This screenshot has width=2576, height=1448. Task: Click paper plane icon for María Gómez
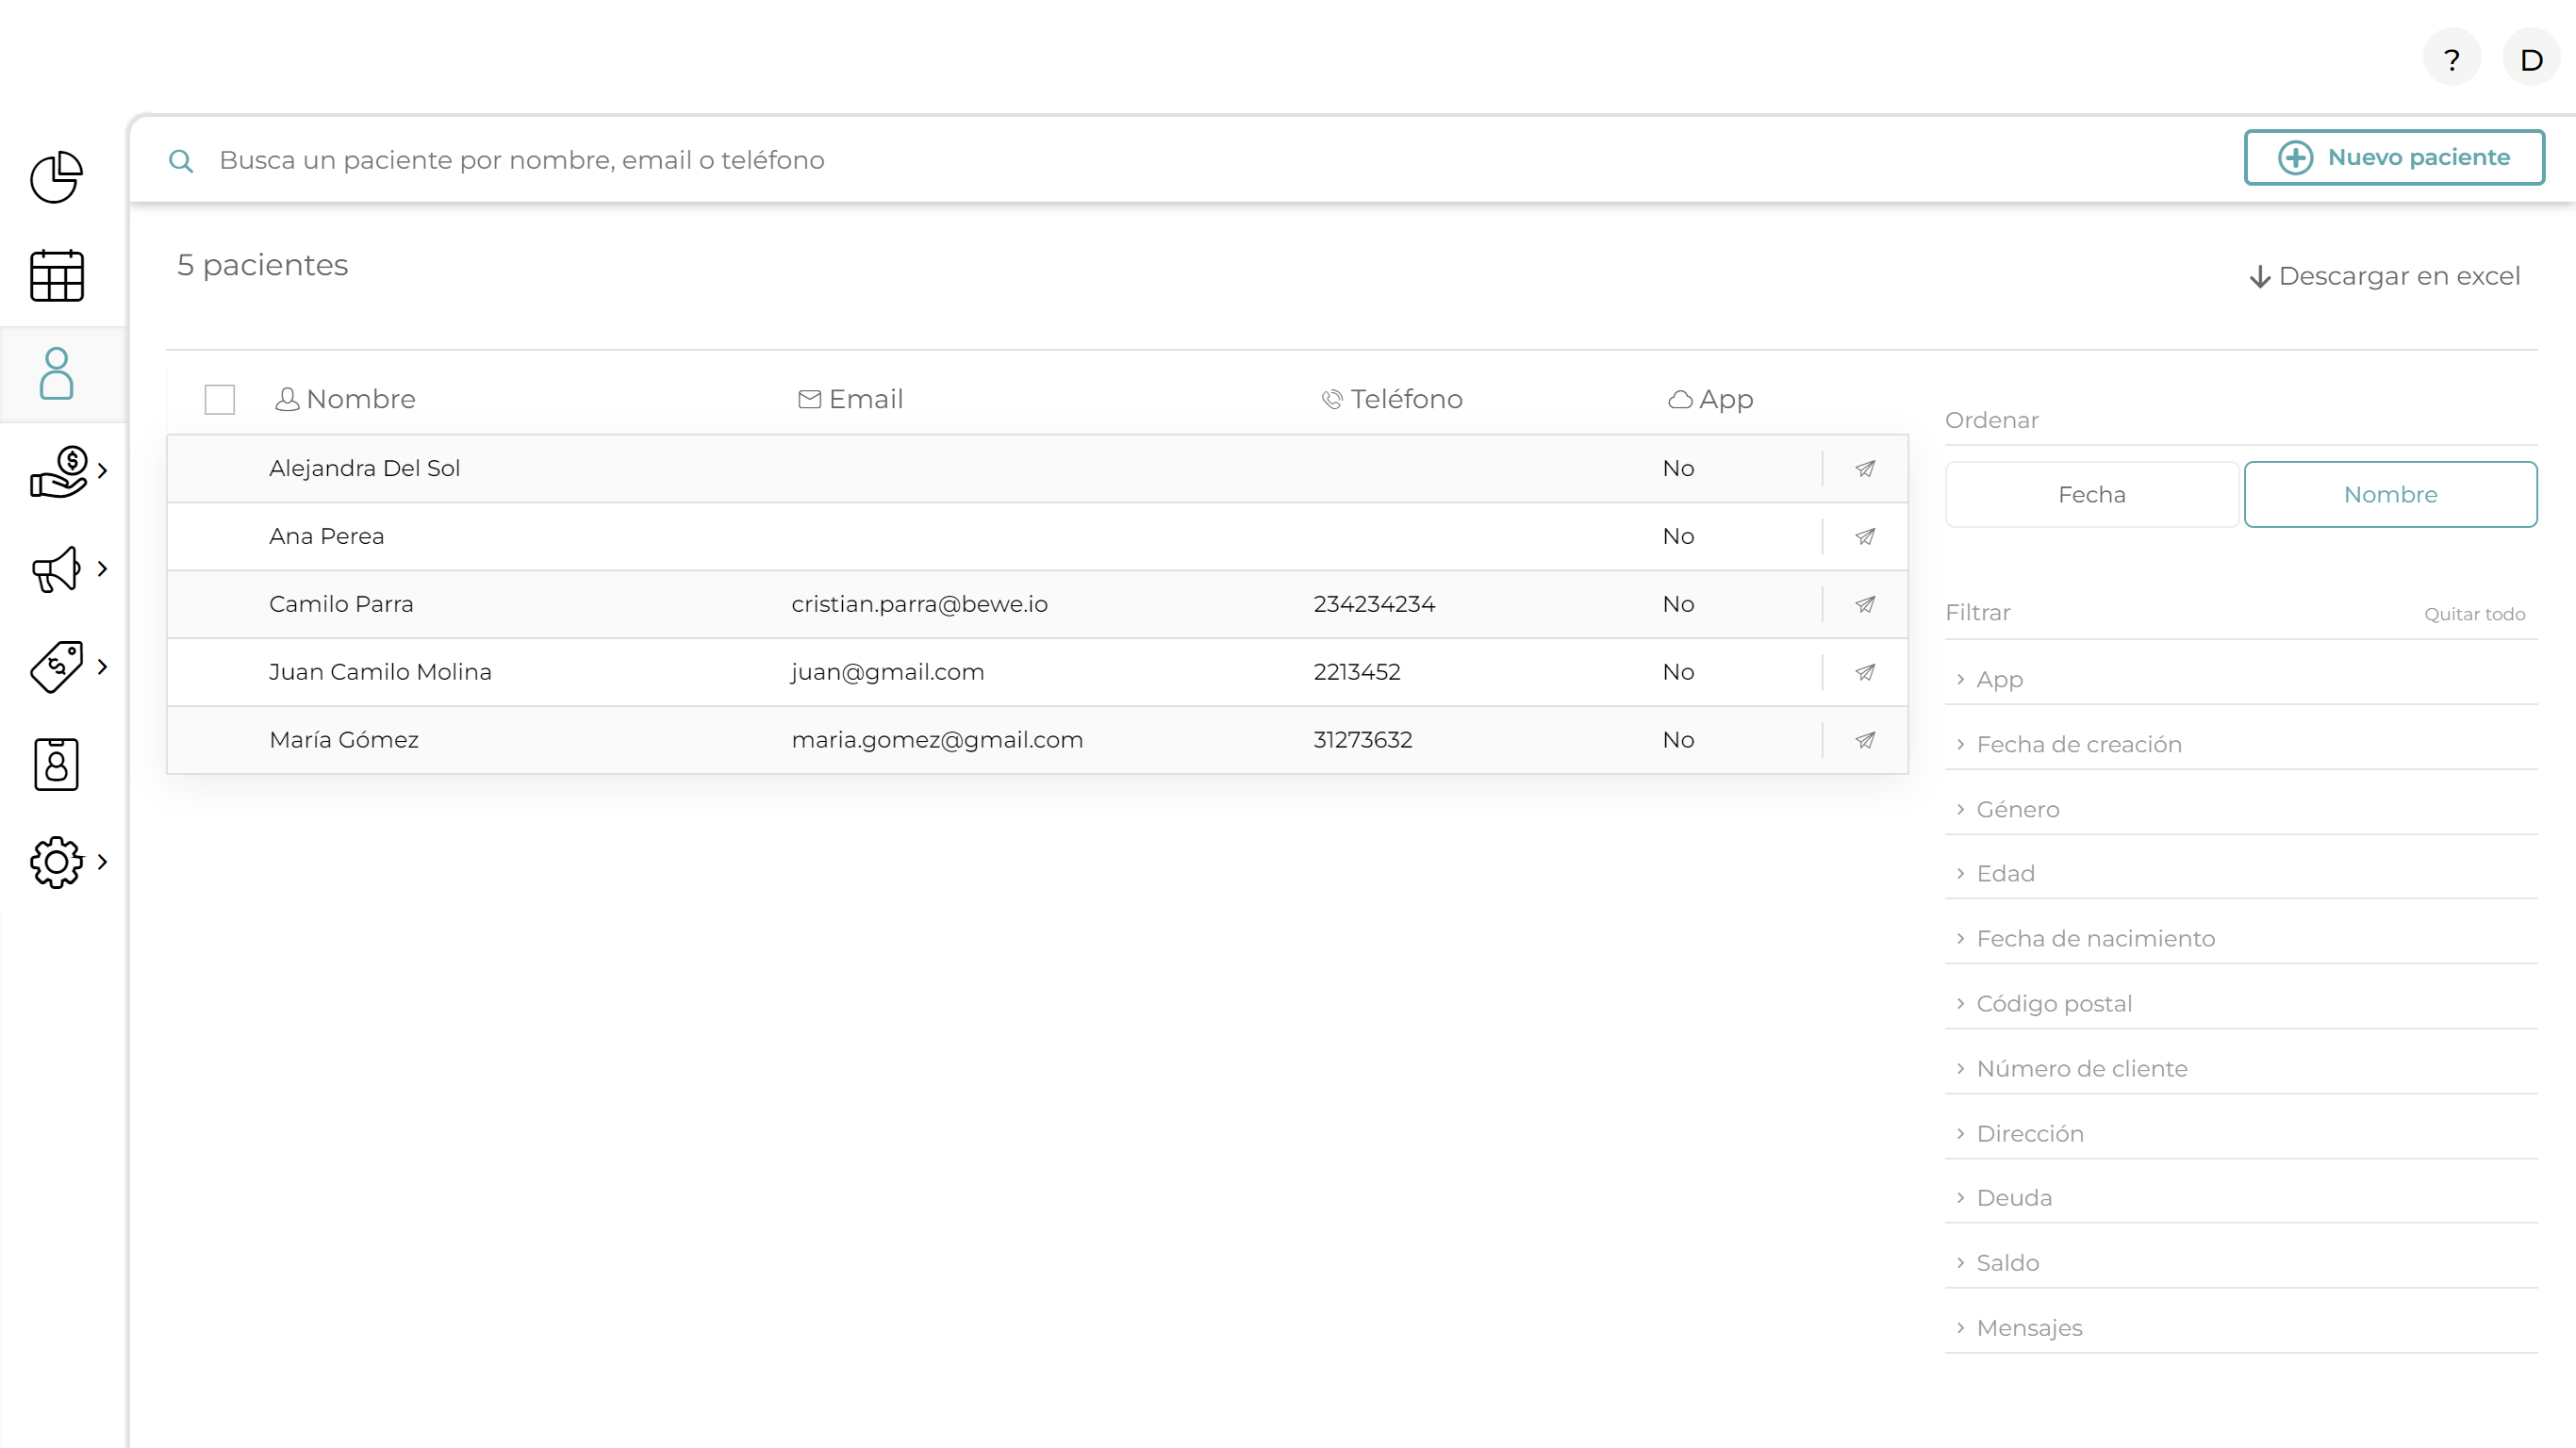point(1865,740)
